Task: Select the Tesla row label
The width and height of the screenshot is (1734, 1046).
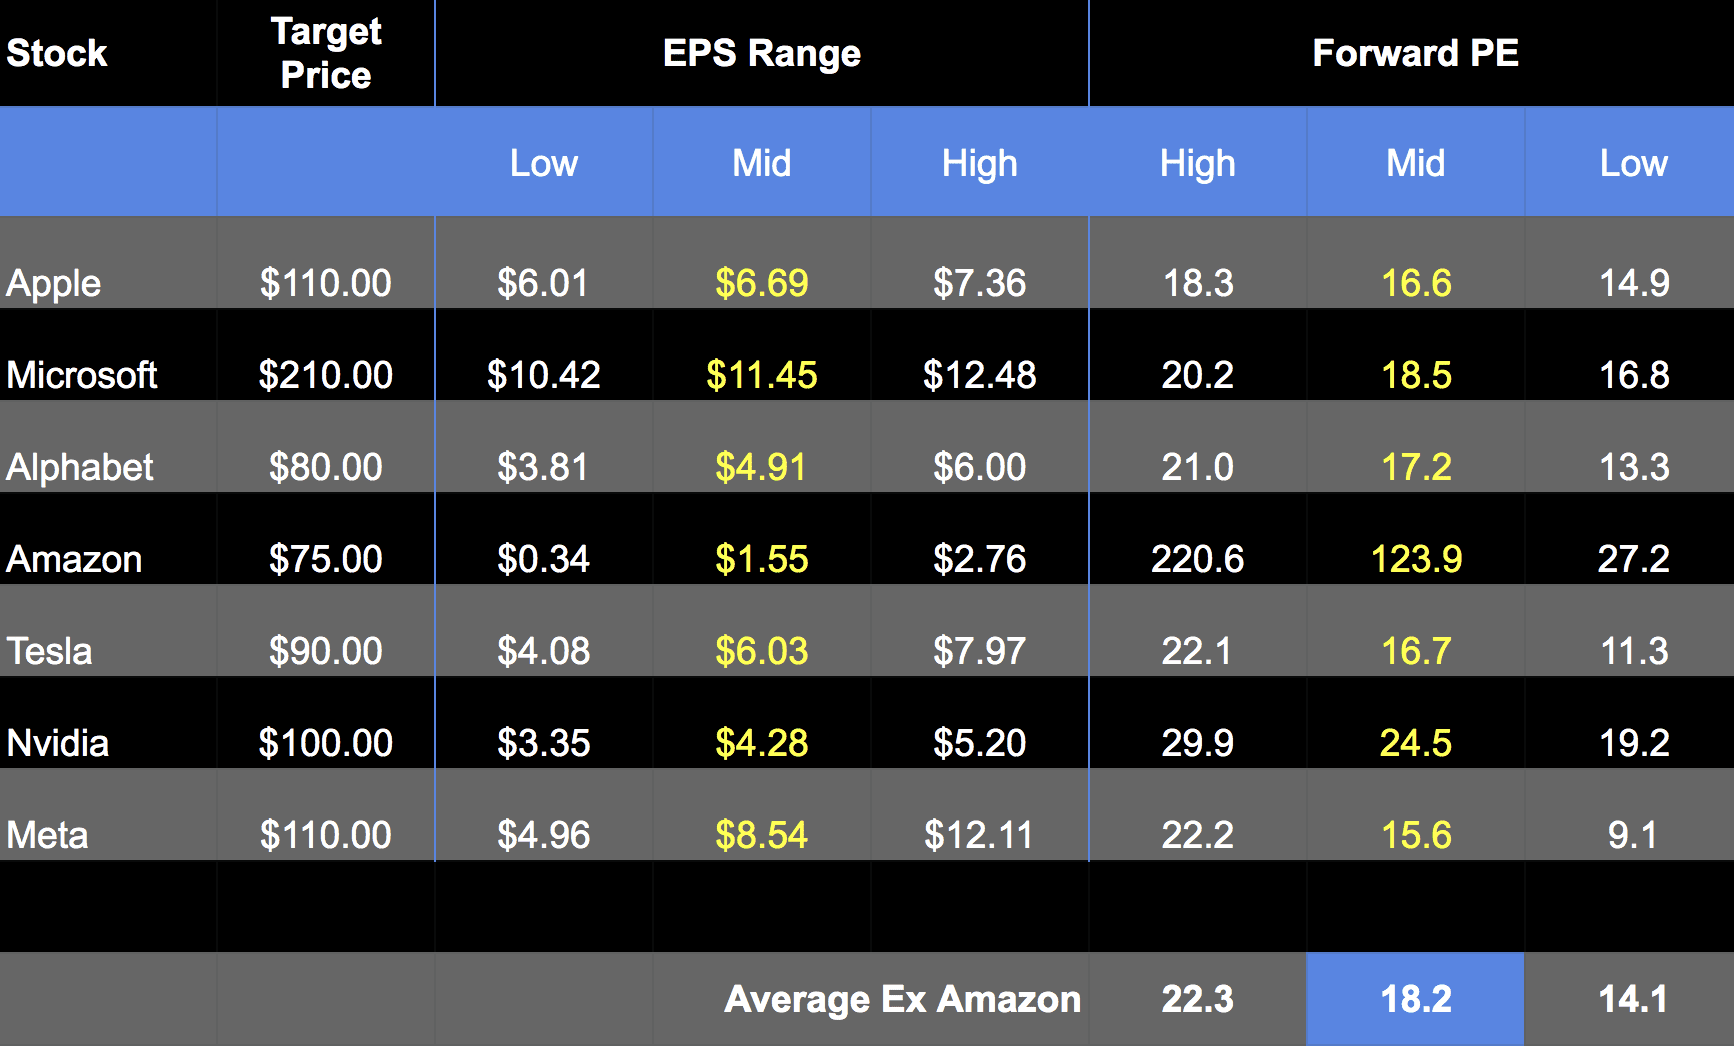Action: pos(50,651)
